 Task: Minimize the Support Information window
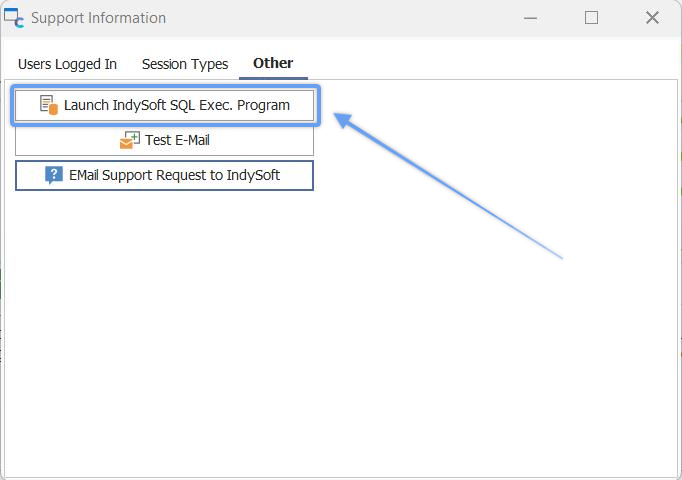(530, 18)
